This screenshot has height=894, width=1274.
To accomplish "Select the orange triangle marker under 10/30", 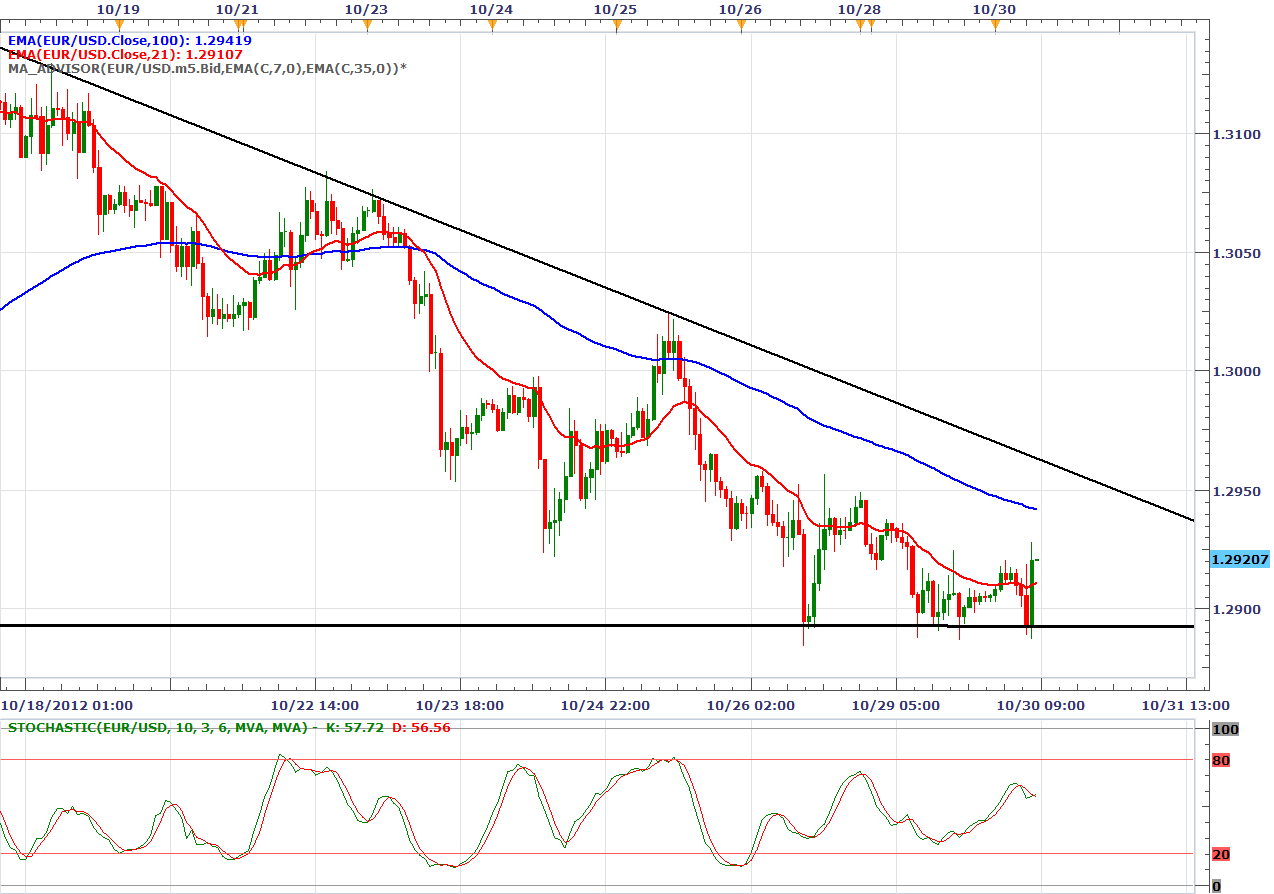I will (995, 25).
